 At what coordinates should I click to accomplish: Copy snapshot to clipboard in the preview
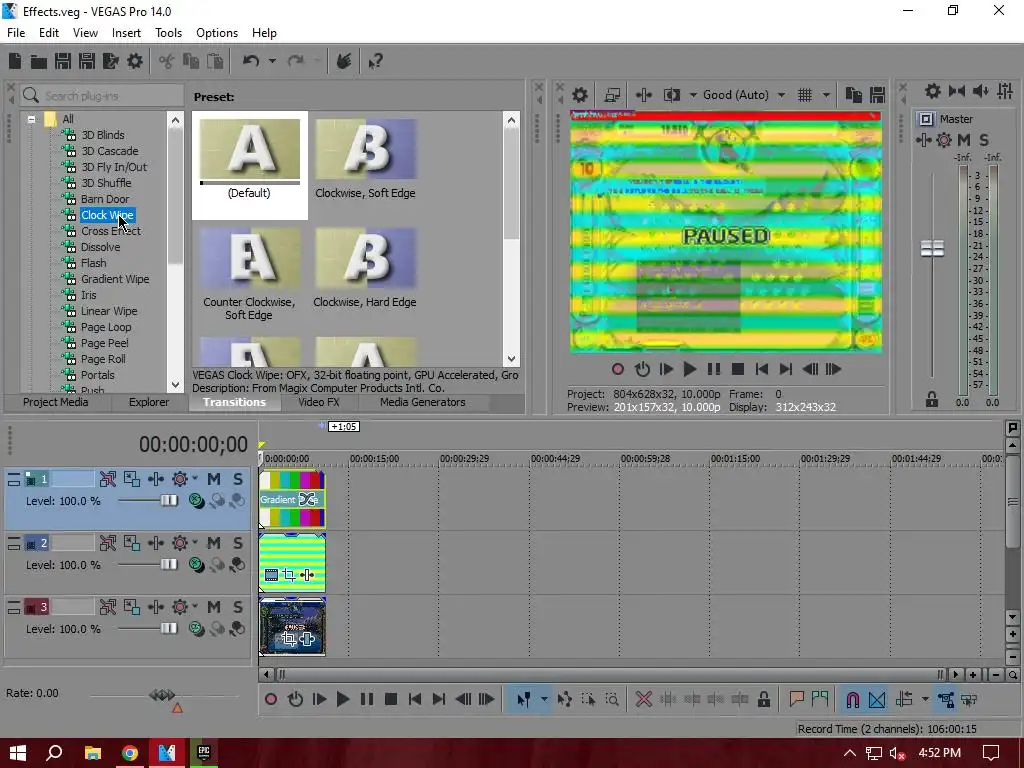click(854, 95)
